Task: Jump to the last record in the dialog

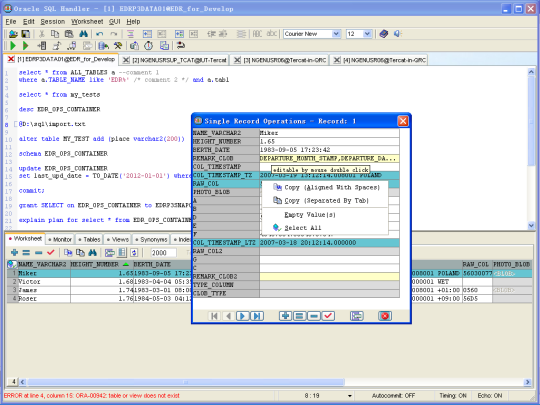Action: (x=257, y=316)
